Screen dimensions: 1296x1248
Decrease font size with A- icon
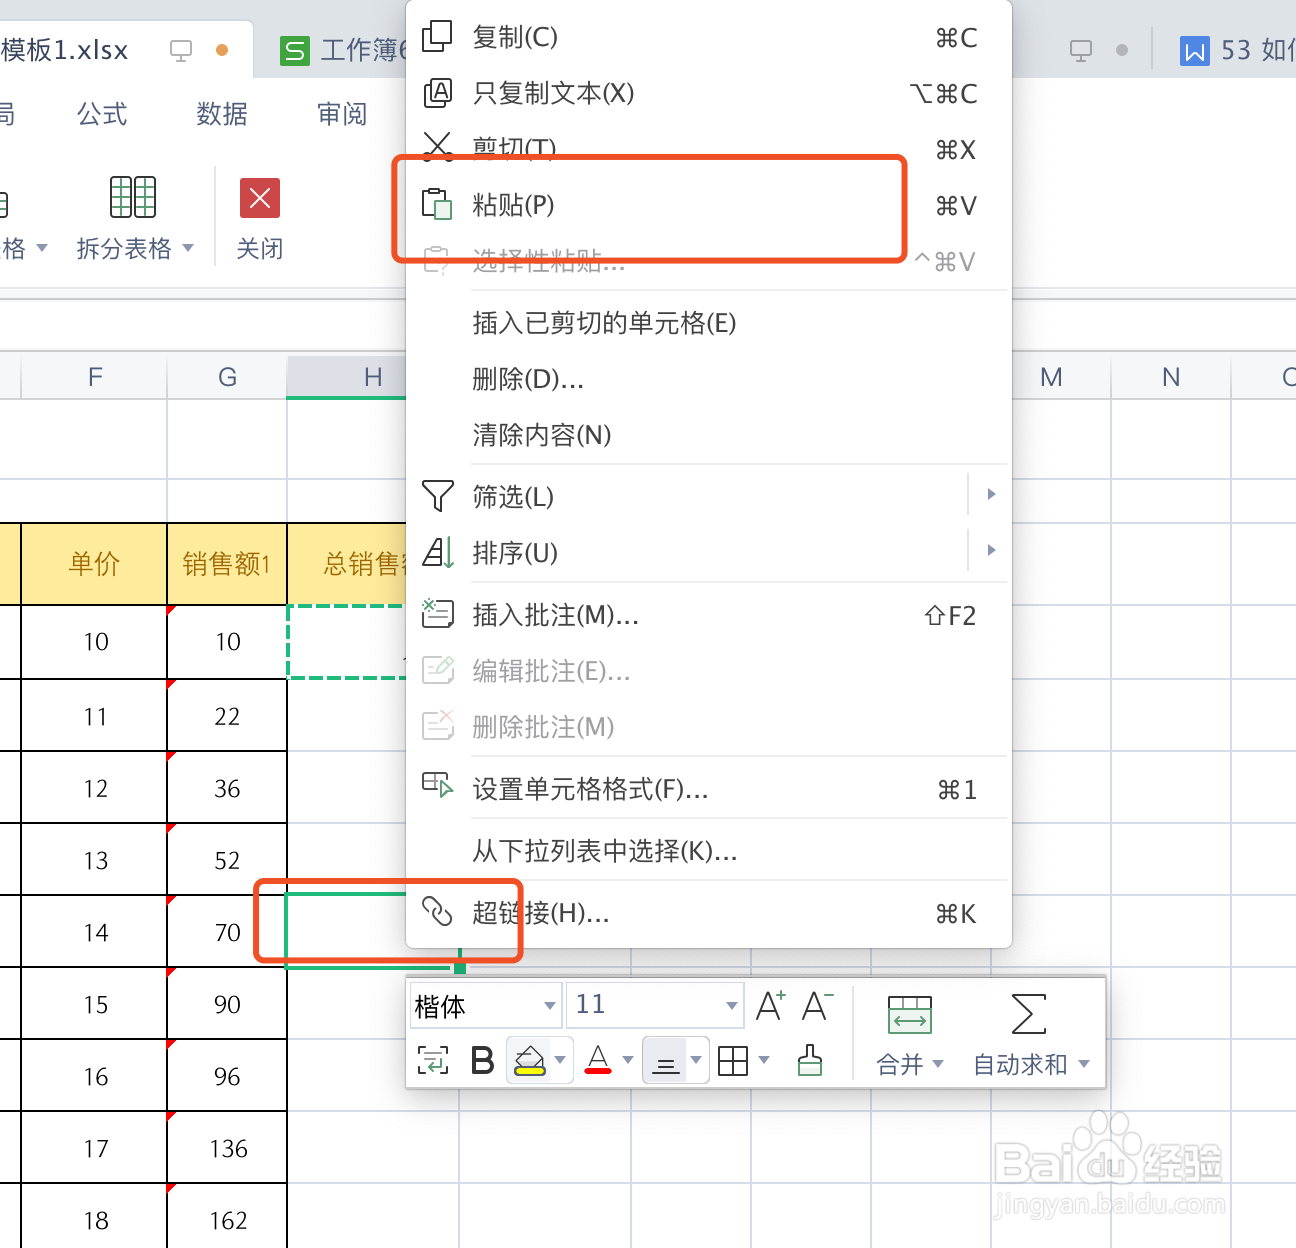point(816,1006)
